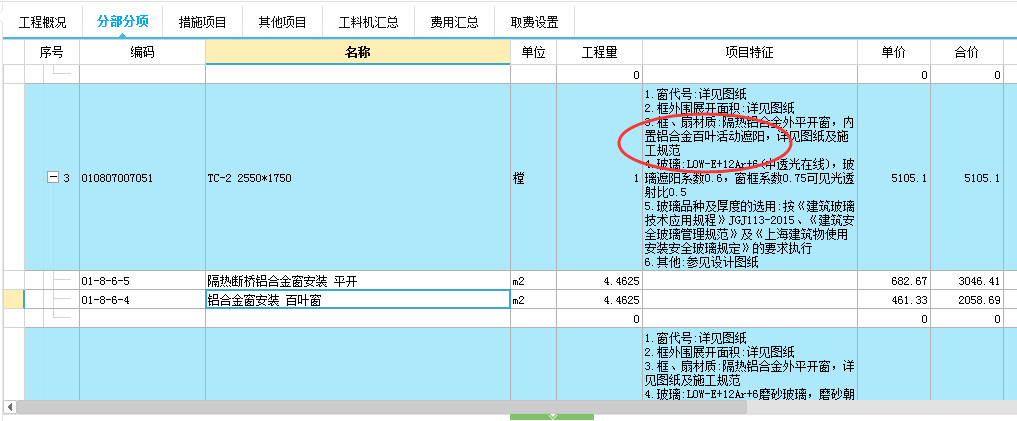Select unit price 461.33

pos(894,300)
